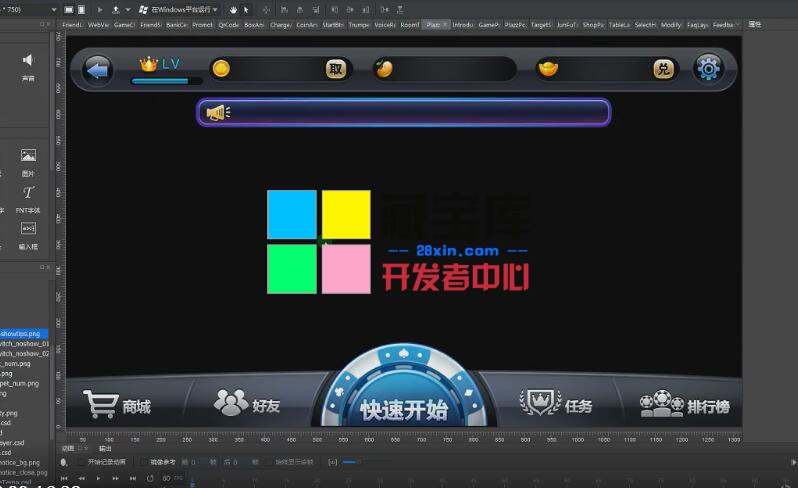Jump to first frame in timeline
Viewport: 798px width, 488px height.
[64, 478]
